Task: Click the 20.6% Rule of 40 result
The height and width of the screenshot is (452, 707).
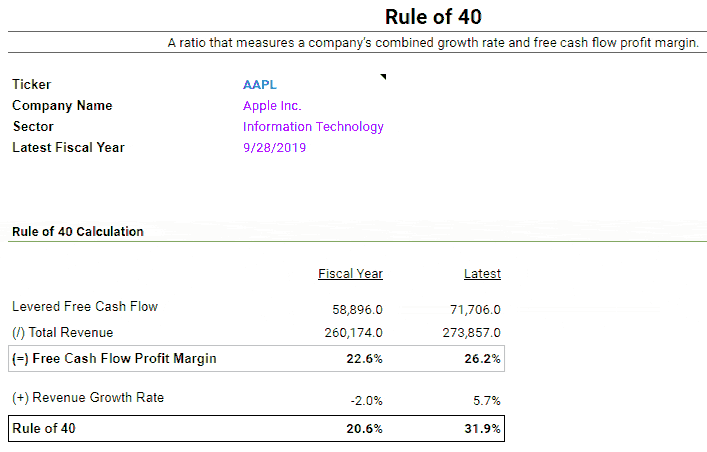Action: coord(364,429)
